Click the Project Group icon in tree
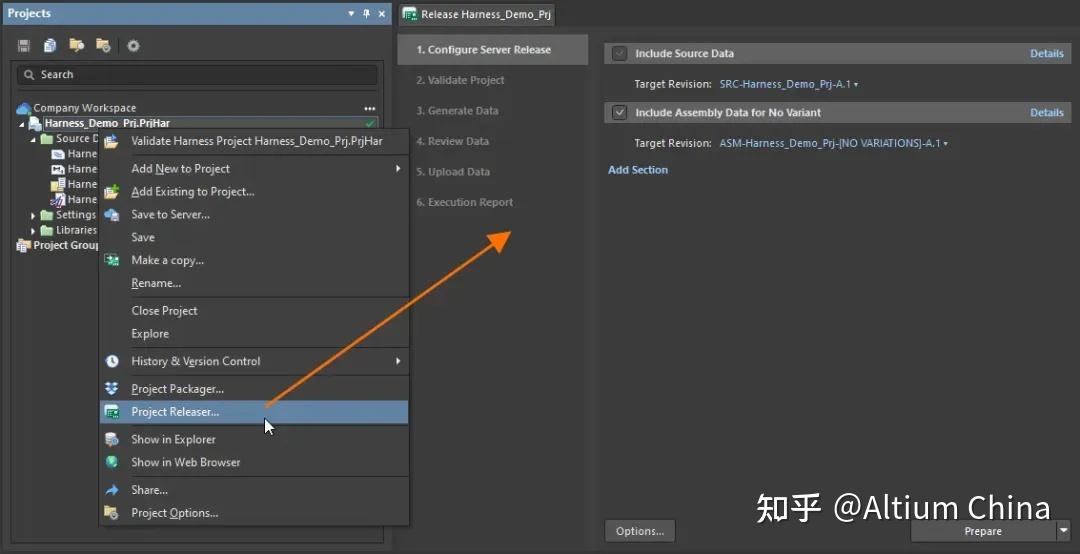 tap(23, 245)
